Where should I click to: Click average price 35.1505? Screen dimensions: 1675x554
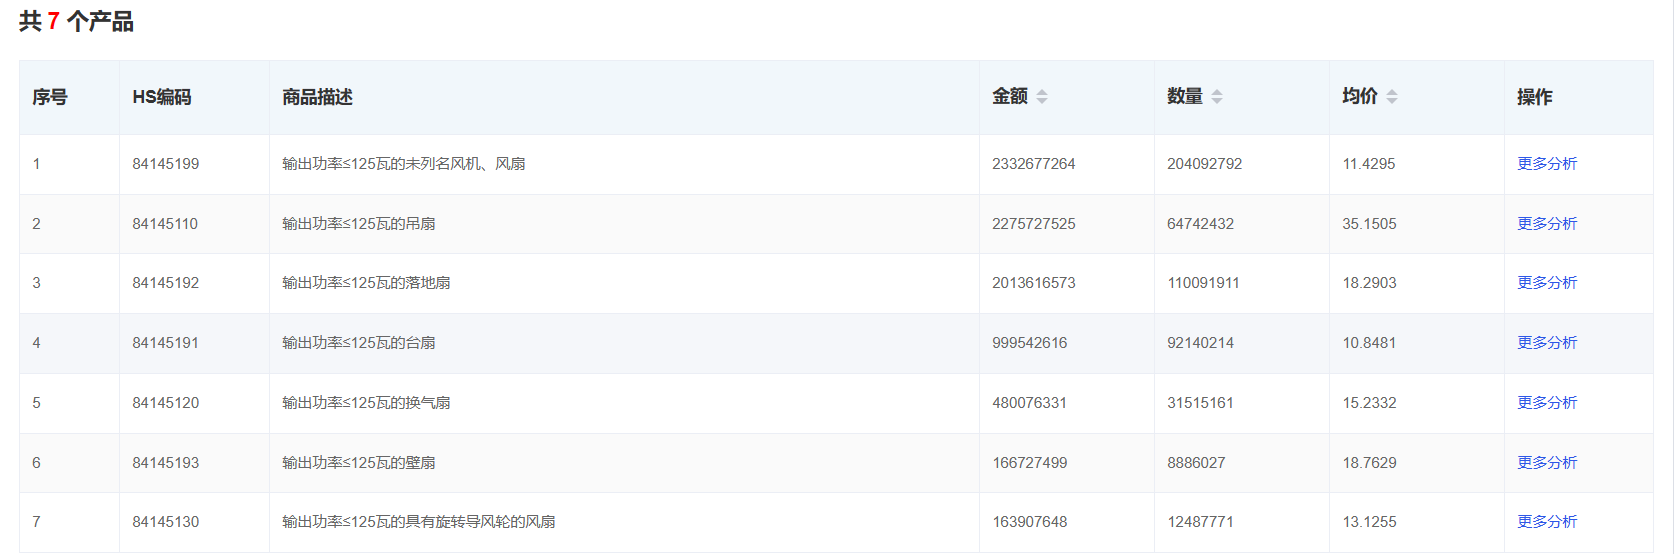click(x=1370, y=224)
